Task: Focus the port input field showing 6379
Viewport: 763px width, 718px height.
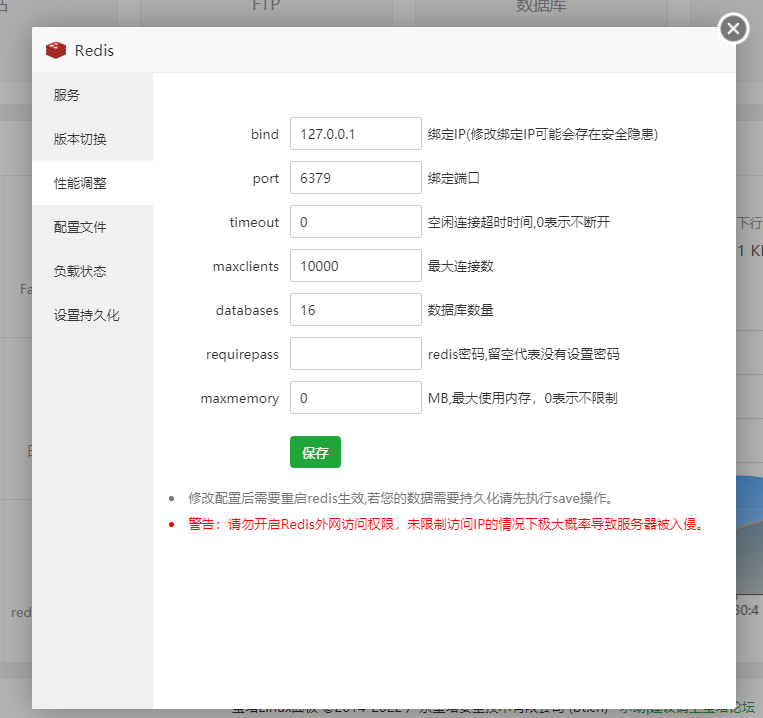Action: 356,178
